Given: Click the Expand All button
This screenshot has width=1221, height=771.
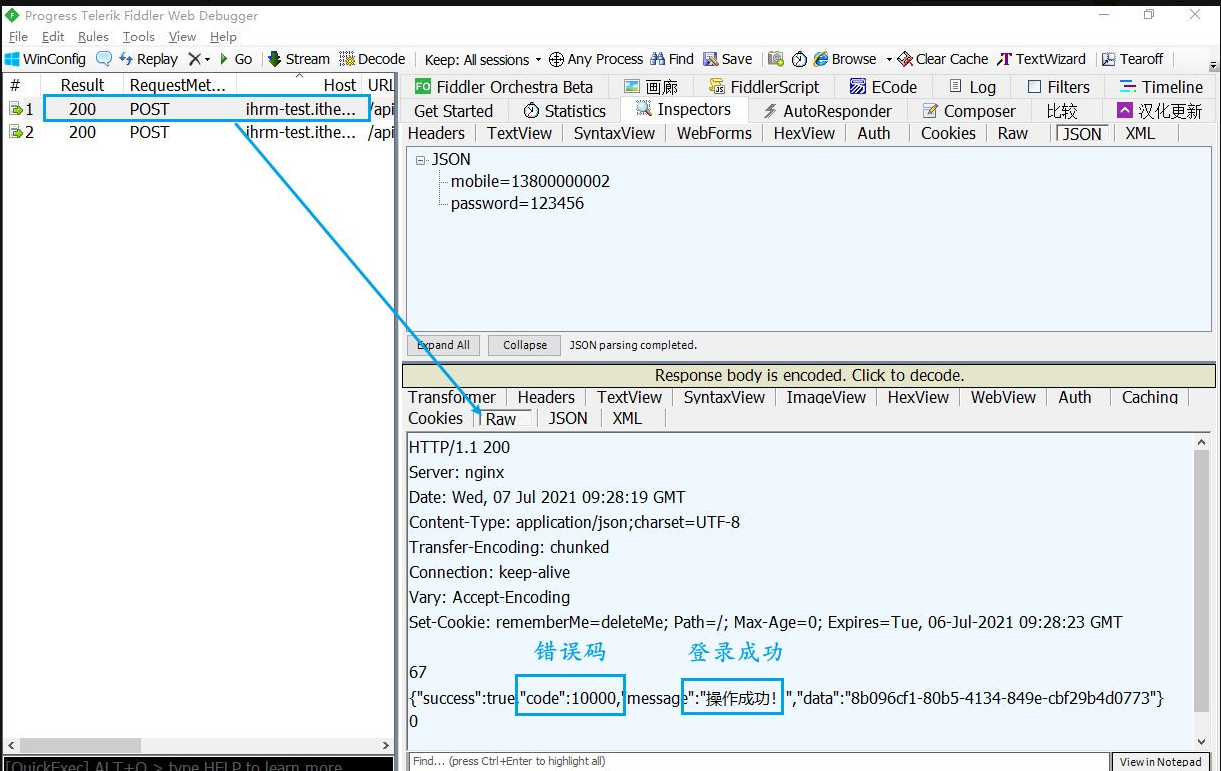Looking at the screenshot, I should 443,345.
